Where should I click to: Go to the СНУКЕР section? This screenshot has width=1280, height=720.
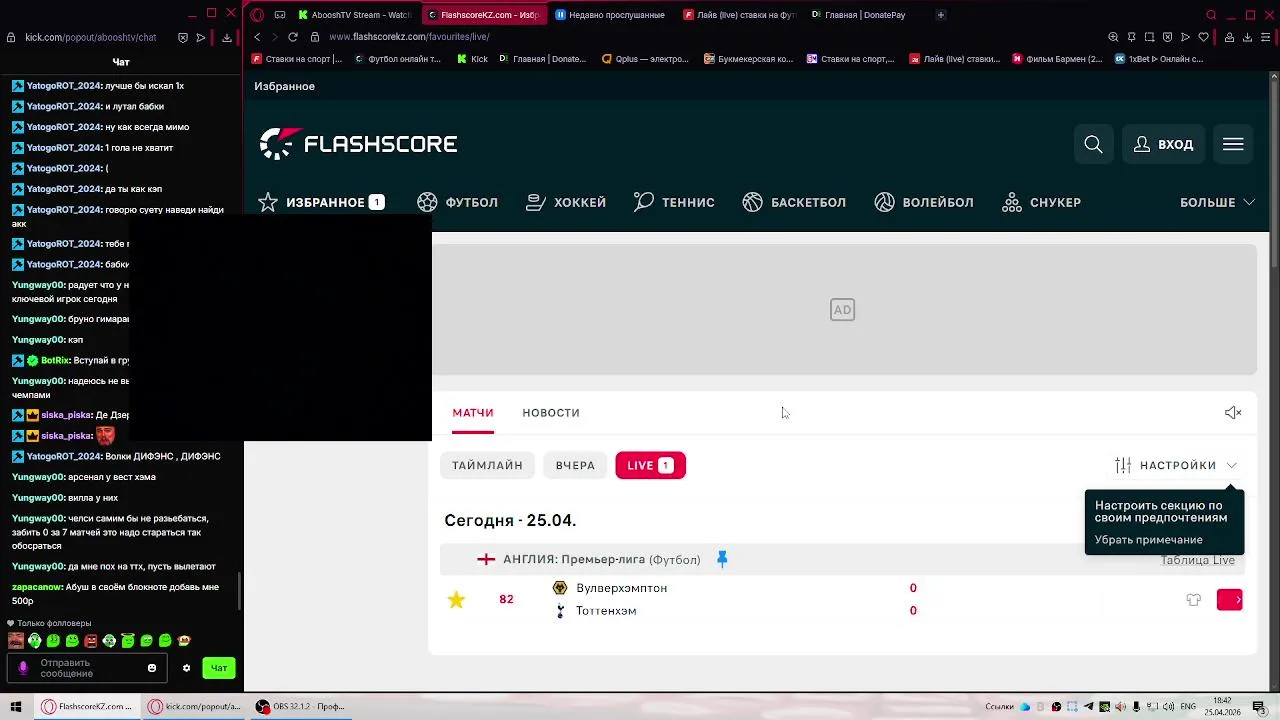pyautogui.click(x=1041, y=202)
